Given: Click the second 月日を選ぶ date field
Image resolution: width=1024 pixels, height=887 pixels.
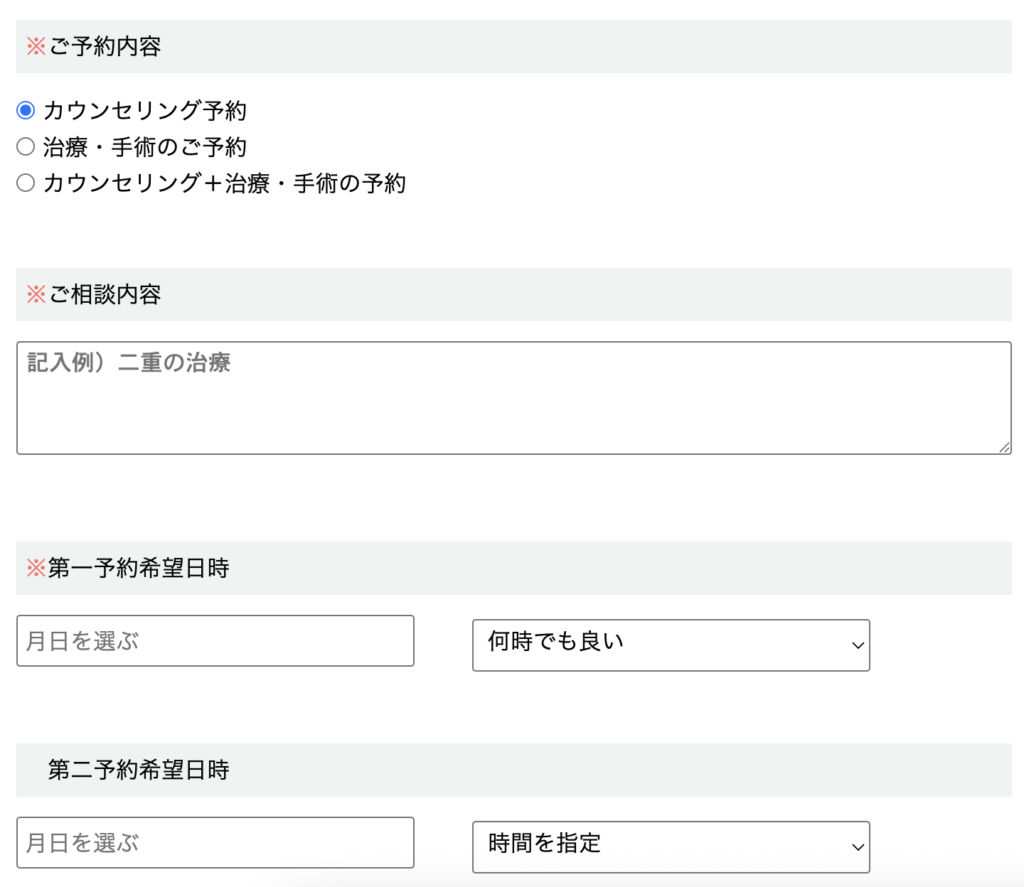Looking at the screenshot, I should point(215,842).
